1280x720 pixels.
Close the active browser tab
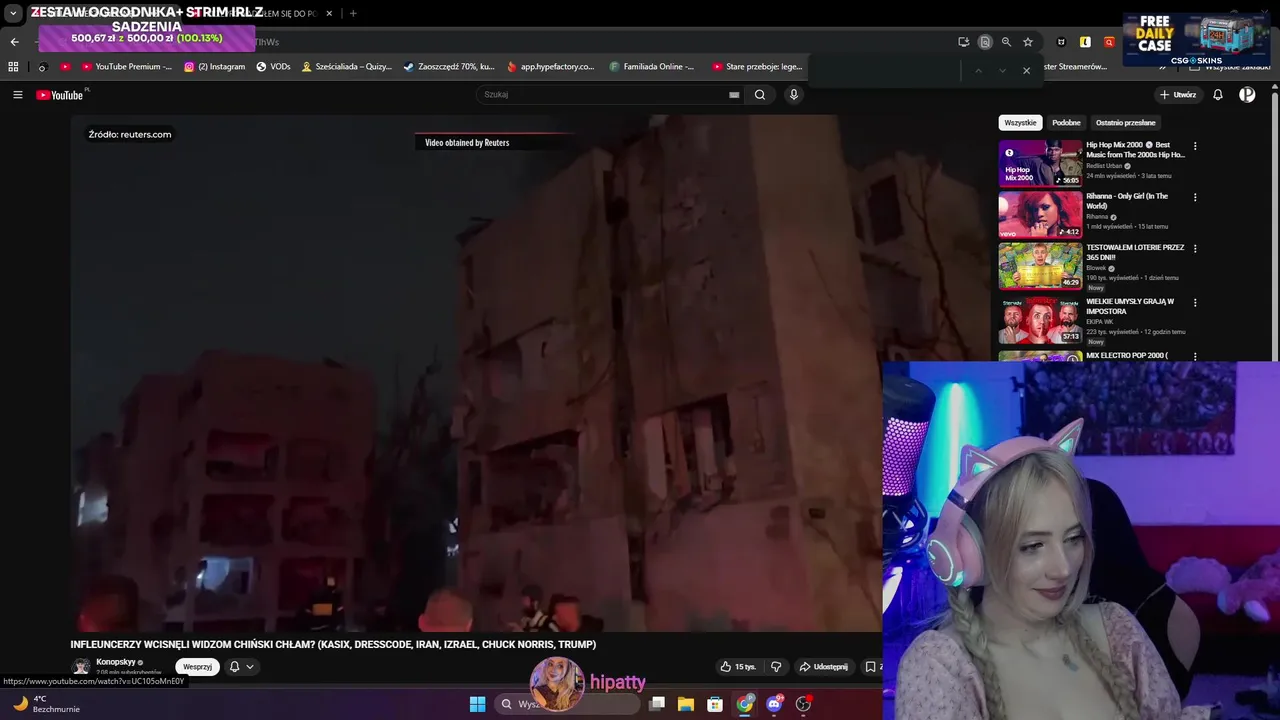329,13
